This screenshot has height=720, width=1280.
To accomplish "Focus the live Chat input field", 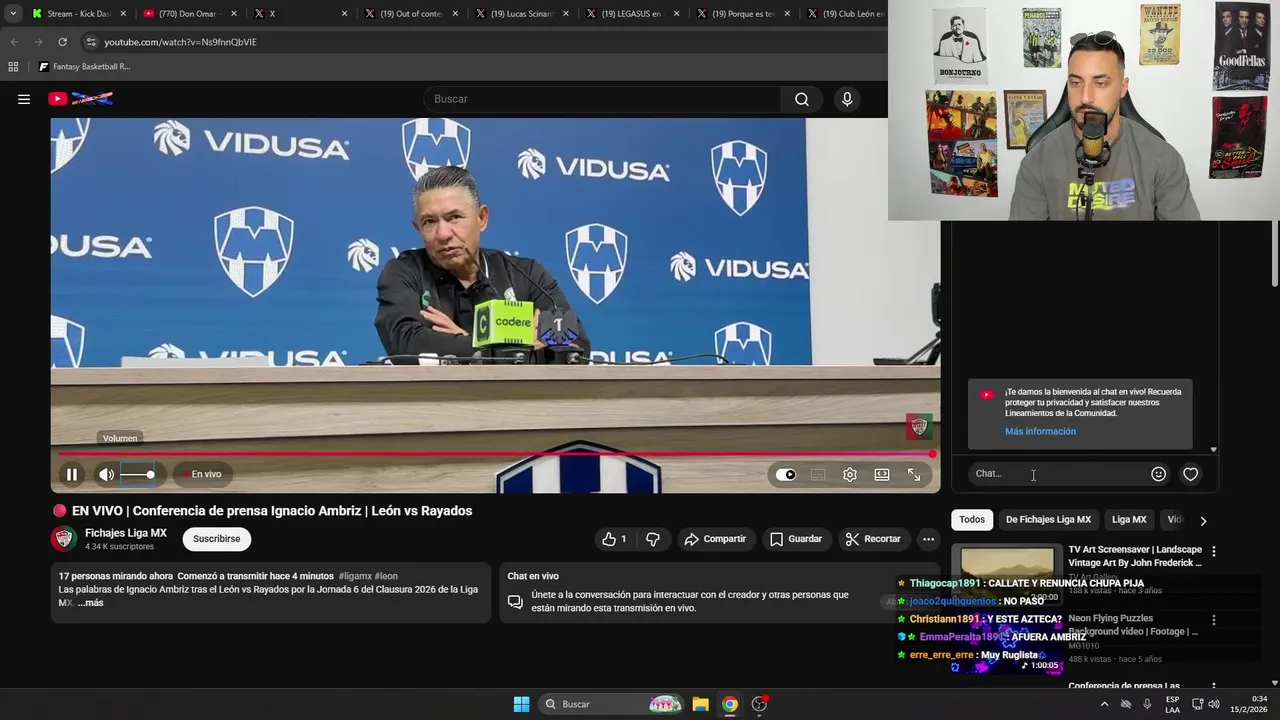I will point(1058,474).
